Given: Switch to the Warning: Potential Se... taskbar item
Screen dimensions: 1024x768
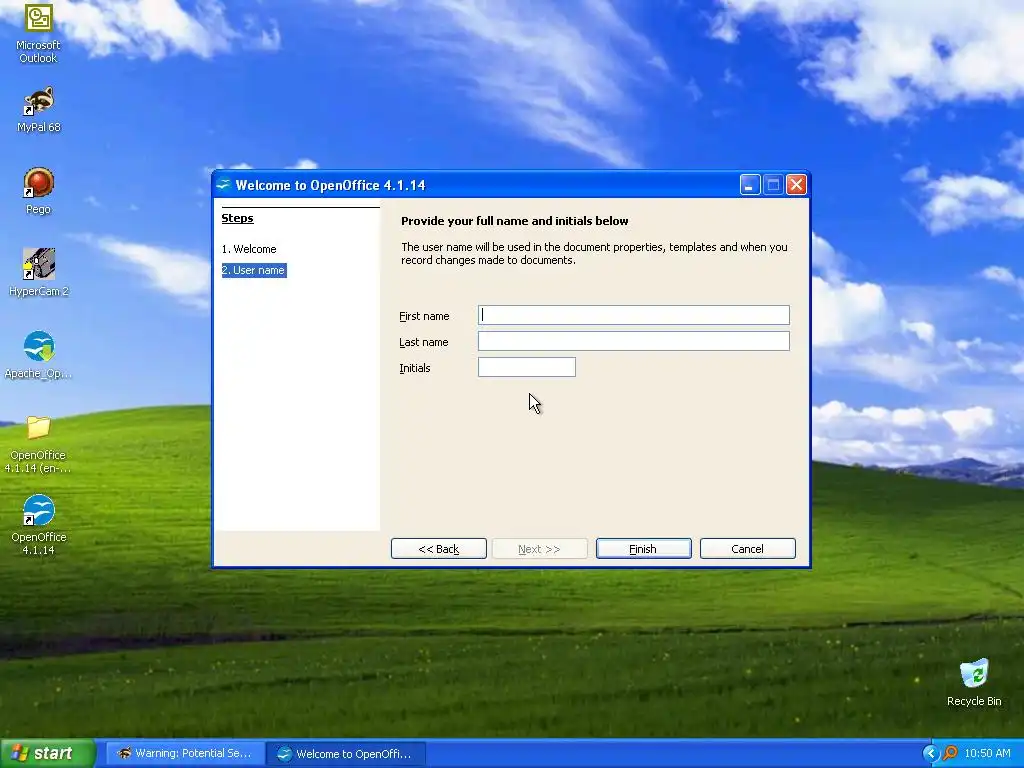Looking at the screenshot, I should [x=185, y=753].
